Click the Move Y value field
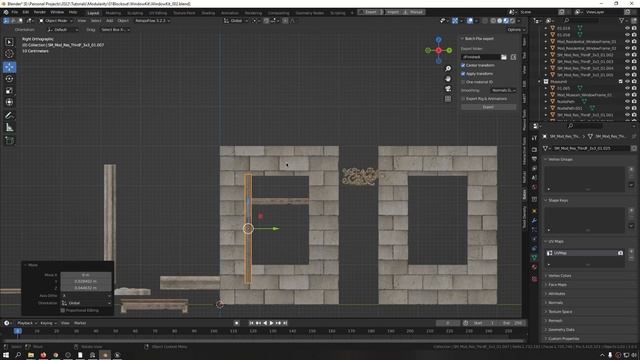 coord(85,282)
